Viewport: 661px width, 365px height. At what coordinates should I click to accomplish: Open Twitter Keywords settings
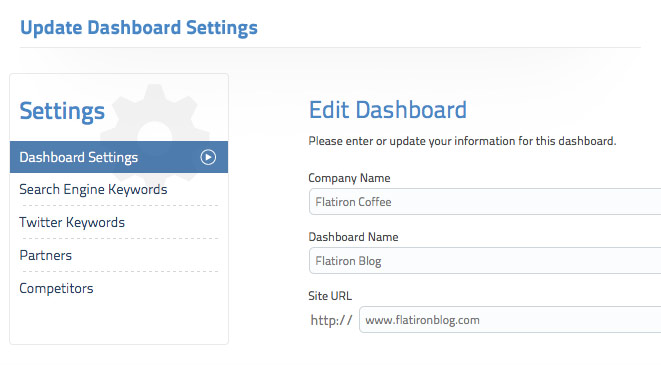point(72,223)
